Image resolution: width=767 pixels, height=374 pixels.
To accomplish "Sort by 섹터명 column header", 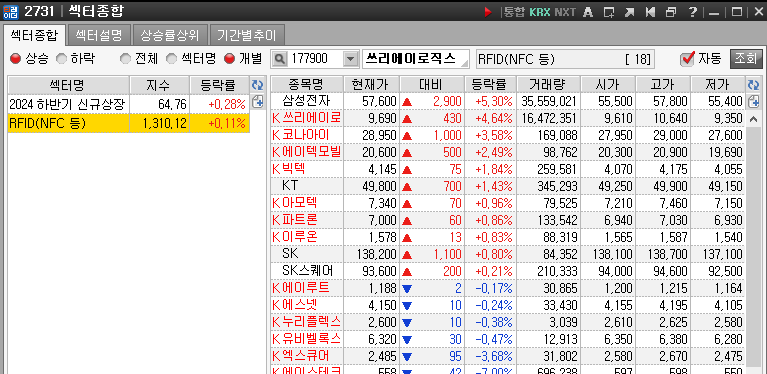I will coord(69,85).
